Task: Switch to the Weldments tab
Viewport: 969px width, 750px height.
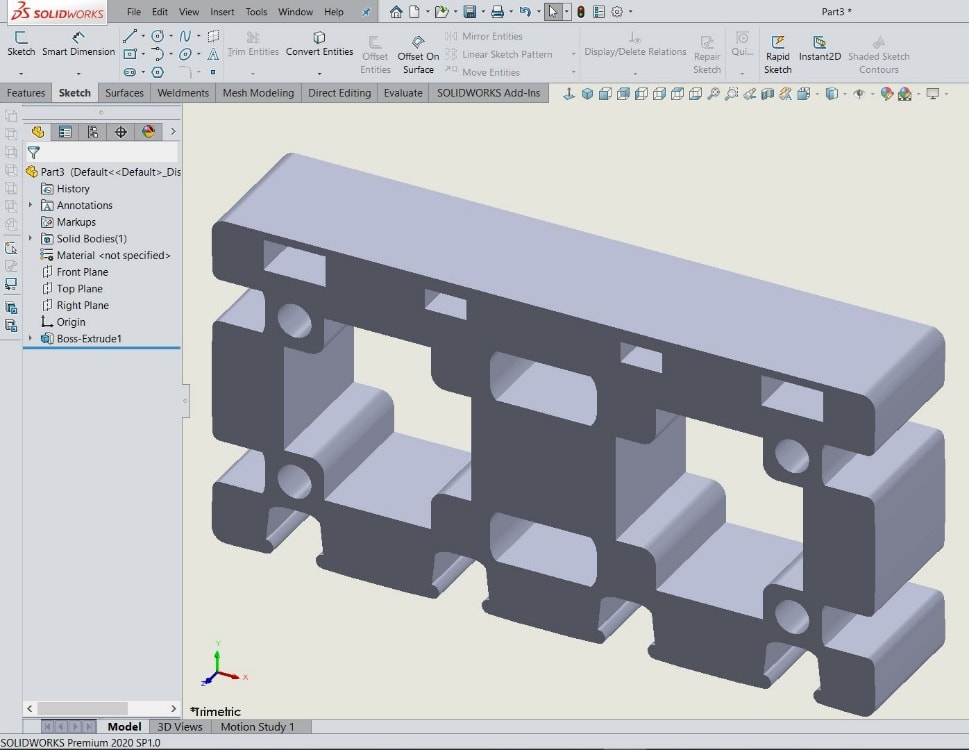Action: (x=183, y=93)
